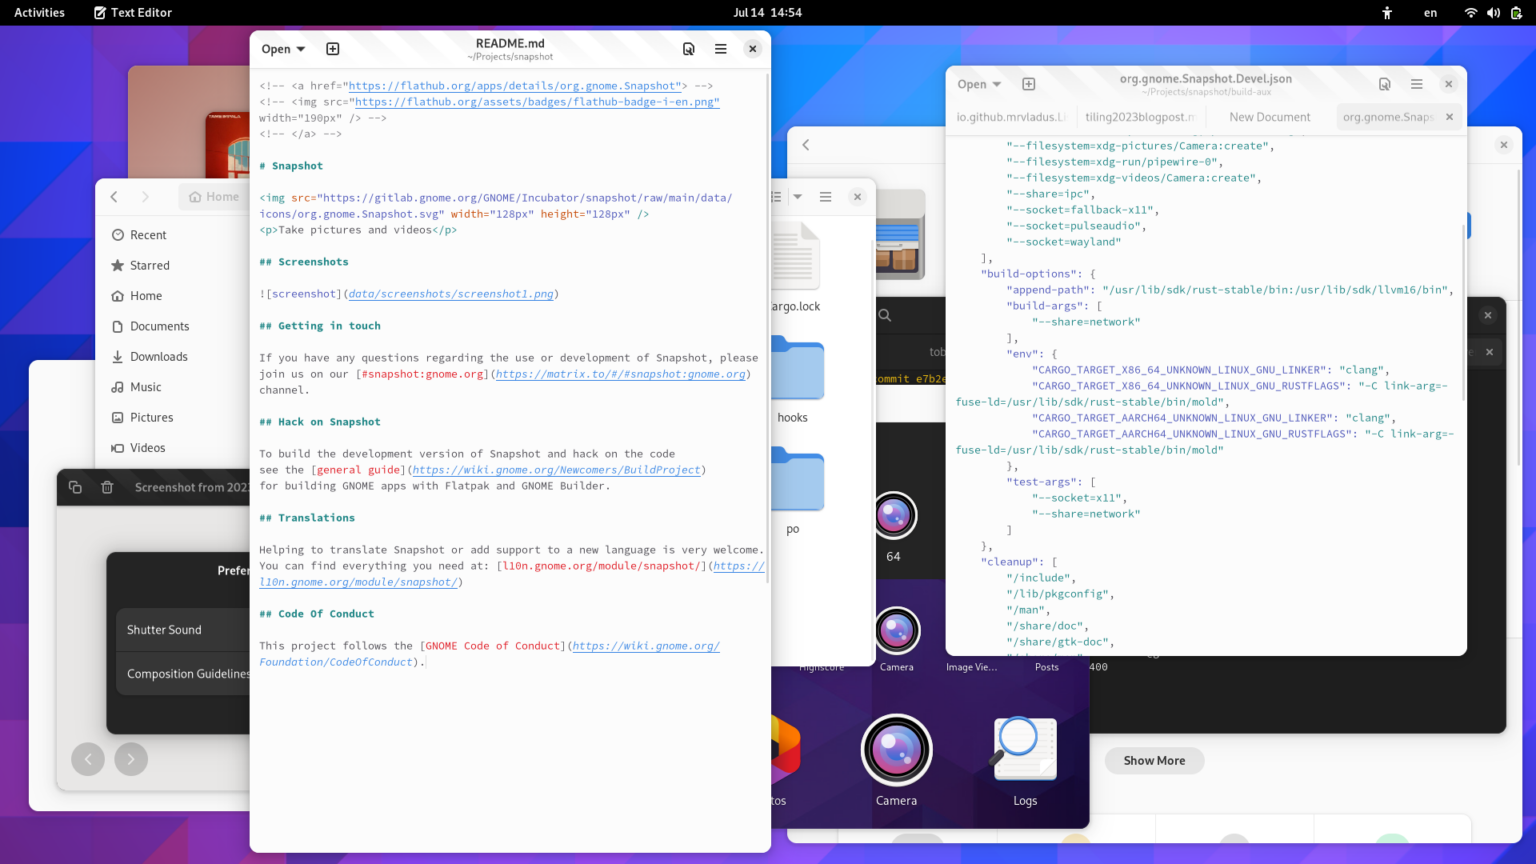1536x864 pixels.
Task: Click the Shutter Sound row
Action: click(x=183, y=630)
